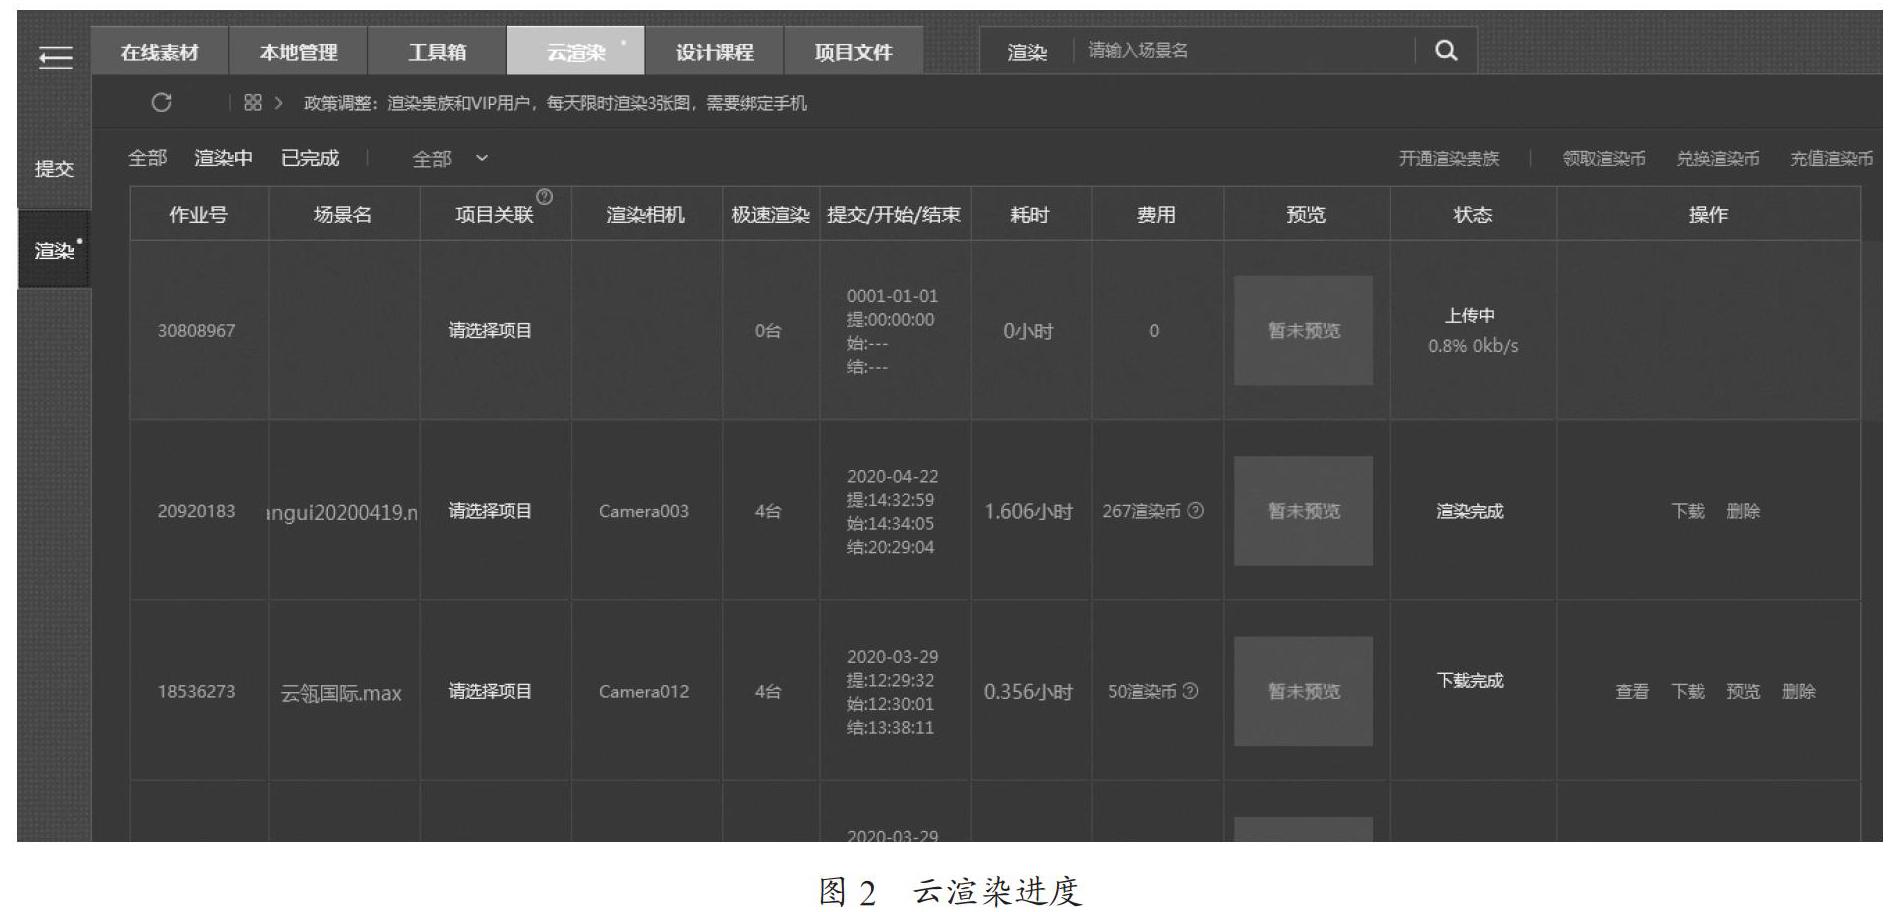The width and height of the screenshot is (1896, 912).
Task: Click scene name 云瓴国际.max
Action: pyautogui.click(x=341, y=693)
